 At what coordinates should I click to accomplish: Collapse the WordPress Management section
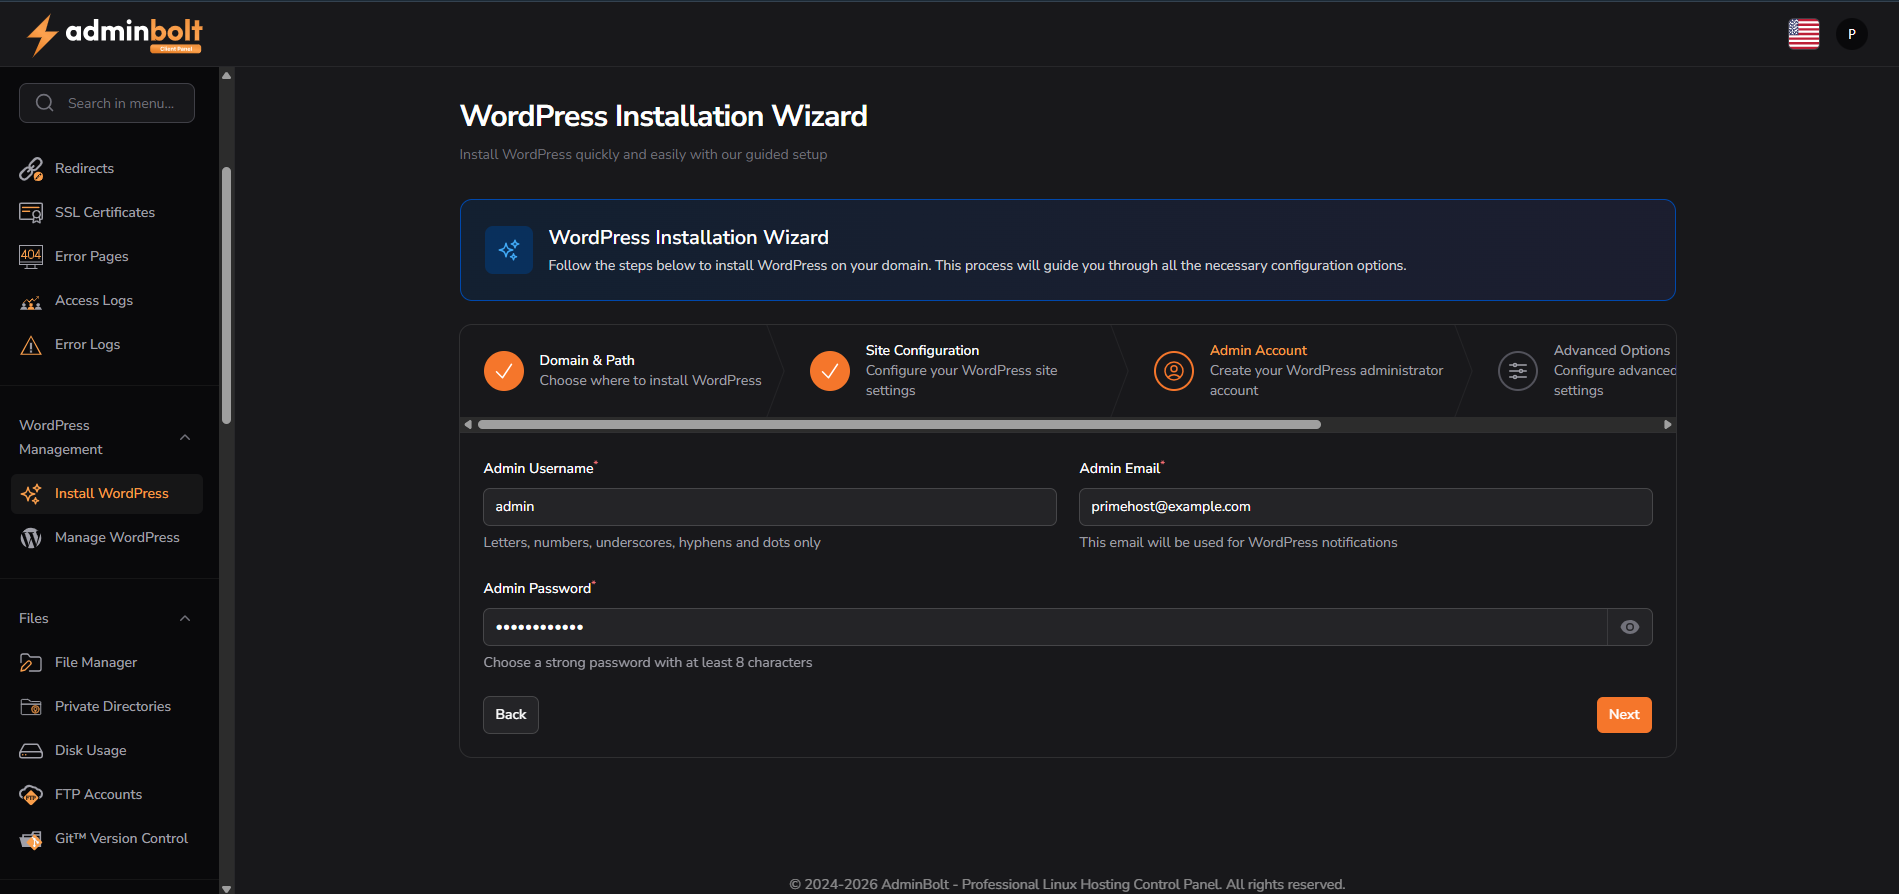[x=185, y=438]
